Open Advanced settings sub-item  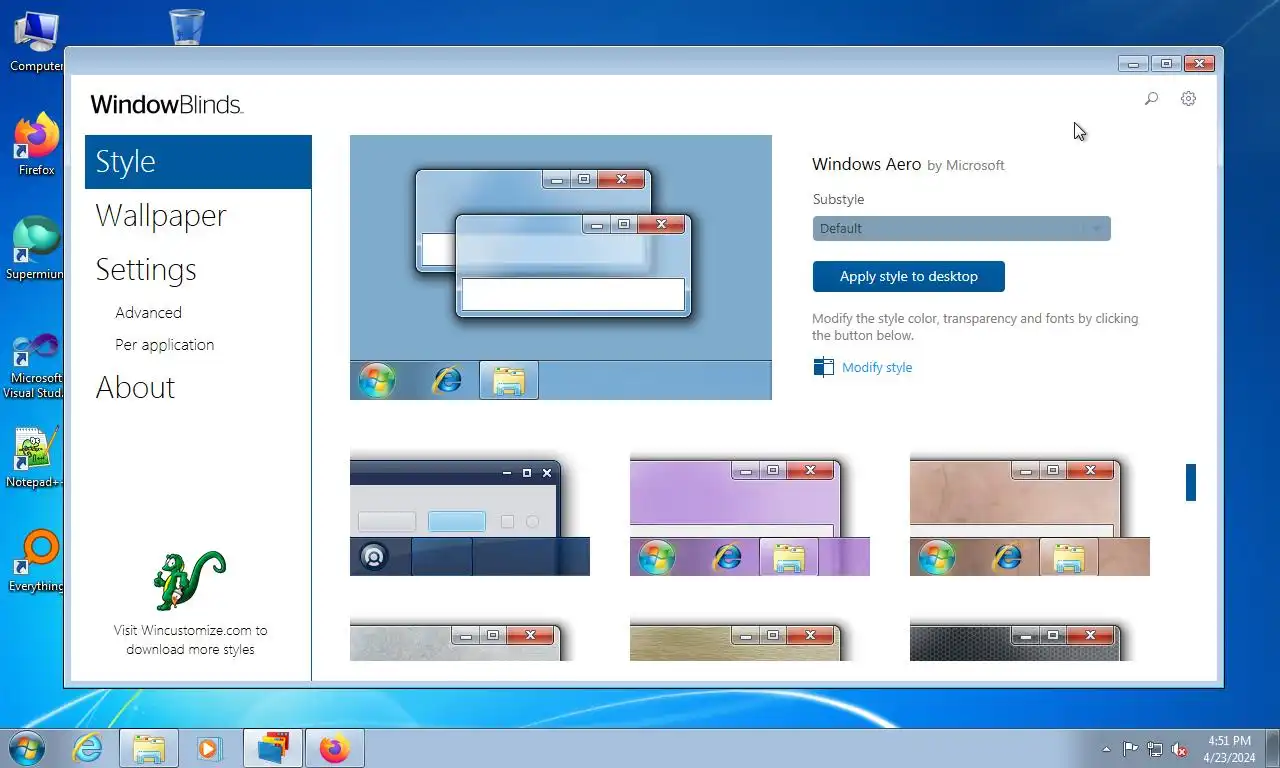coord(148,313)
